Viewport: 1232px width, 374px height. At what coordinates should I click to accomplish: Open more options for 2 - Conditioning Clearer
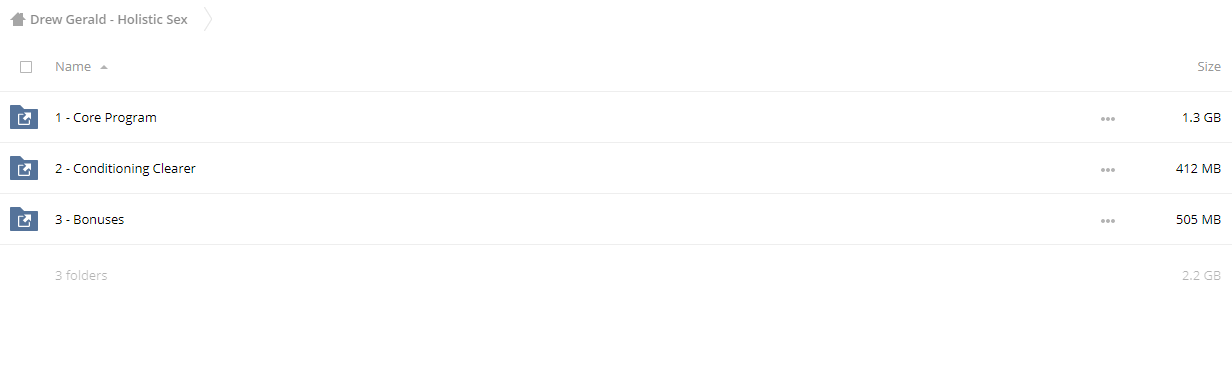(x=1107, y=170)
